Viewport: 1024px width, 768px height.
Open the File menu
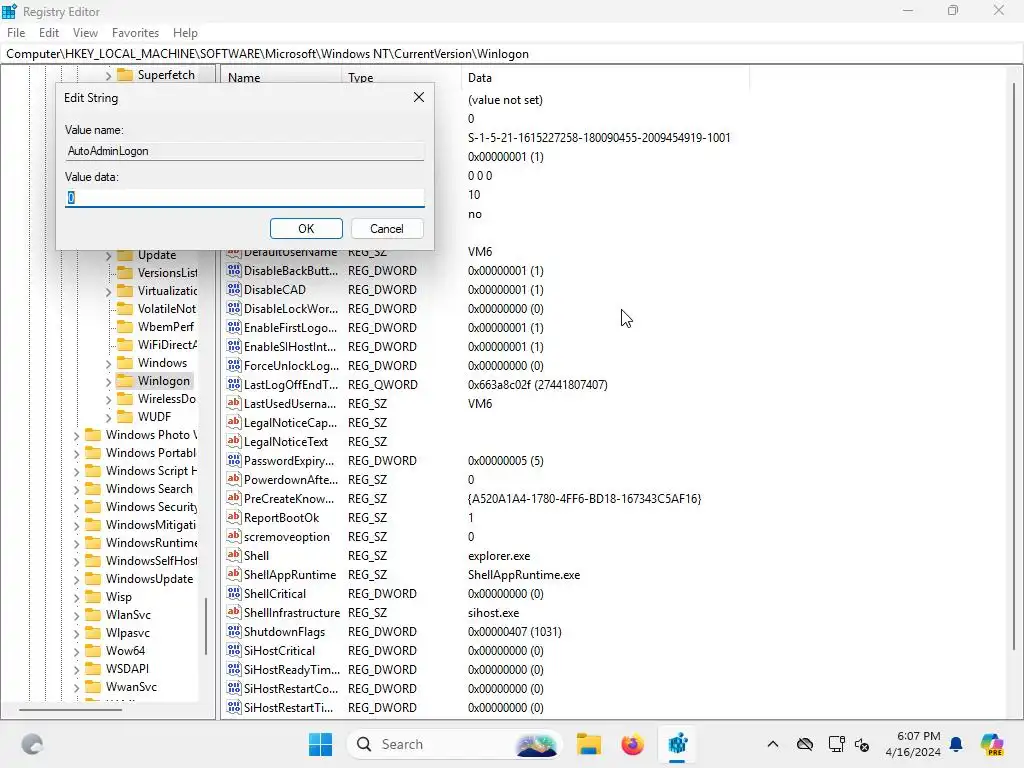[x=16, y=33]
